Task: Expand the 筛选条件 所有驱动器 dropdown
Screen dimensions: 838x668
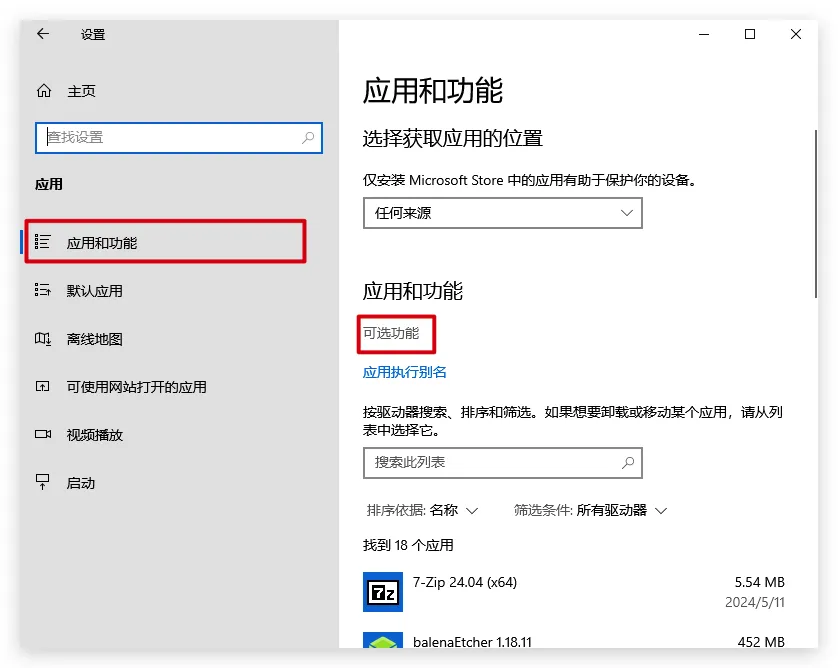Action: point(590,510)
